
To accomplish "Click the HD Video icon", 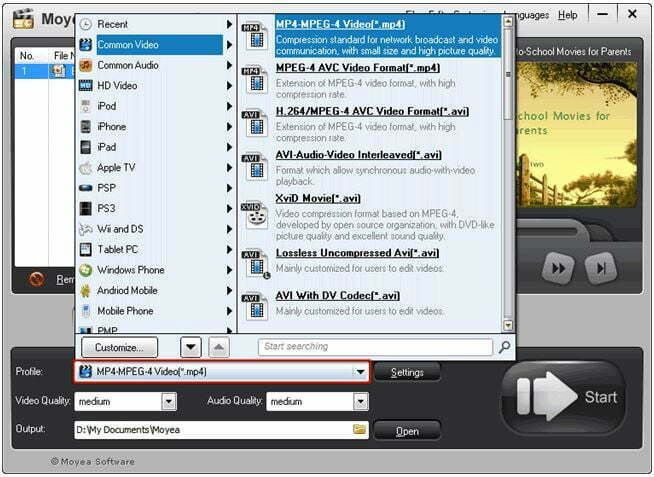I will pos(86,85).
